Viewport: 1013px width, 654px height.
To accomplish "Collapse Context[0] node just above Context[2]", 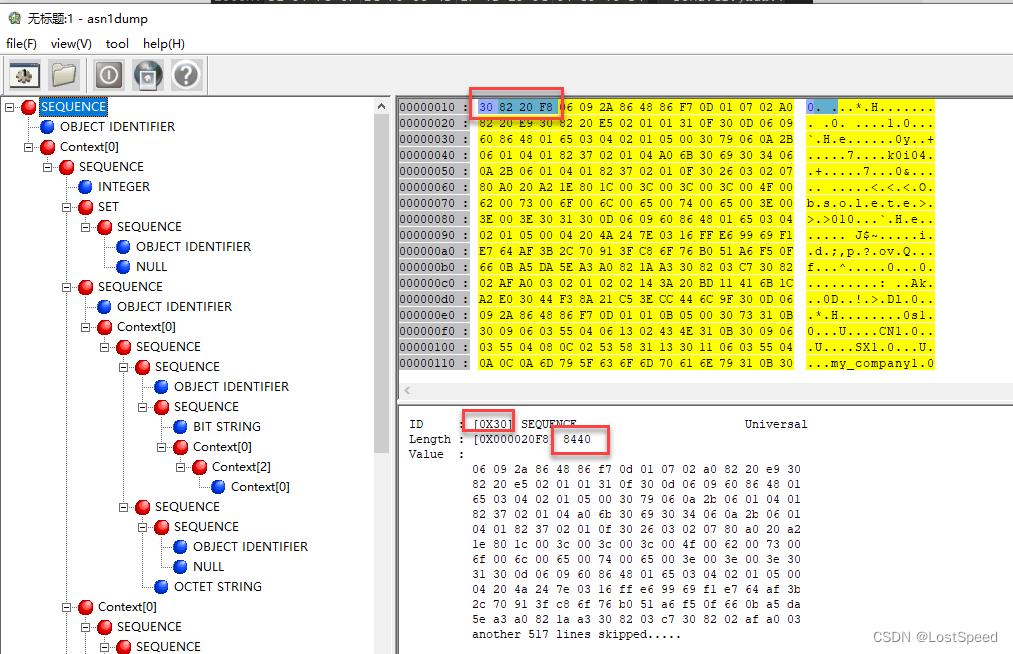I will point(162,447).
